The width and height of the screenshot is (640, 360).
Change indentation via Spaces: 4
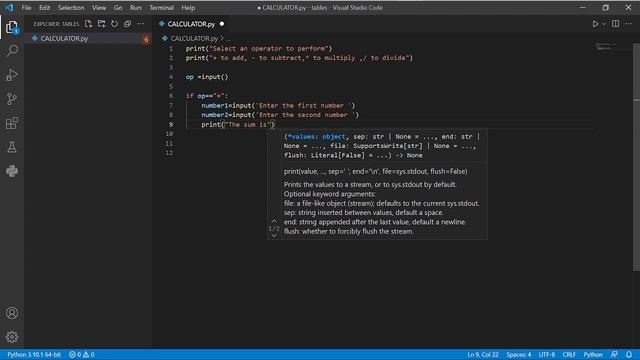coord(519,354)
